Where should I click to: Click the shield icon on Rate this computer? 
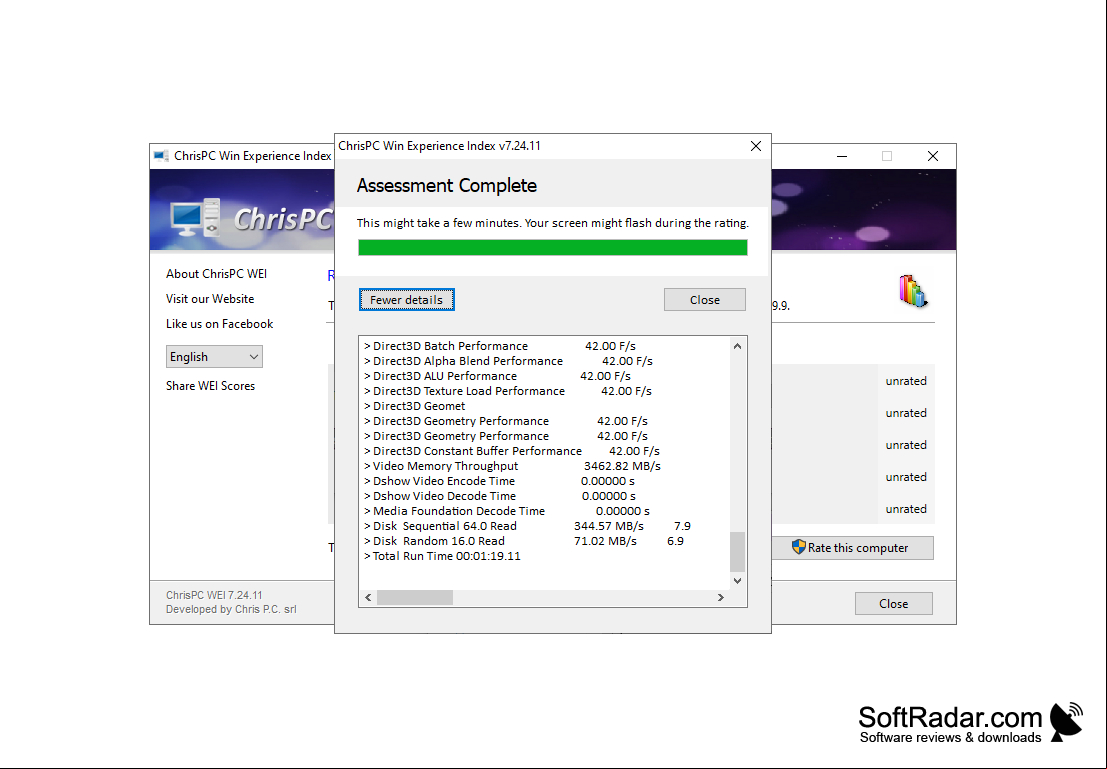[798, 547]
